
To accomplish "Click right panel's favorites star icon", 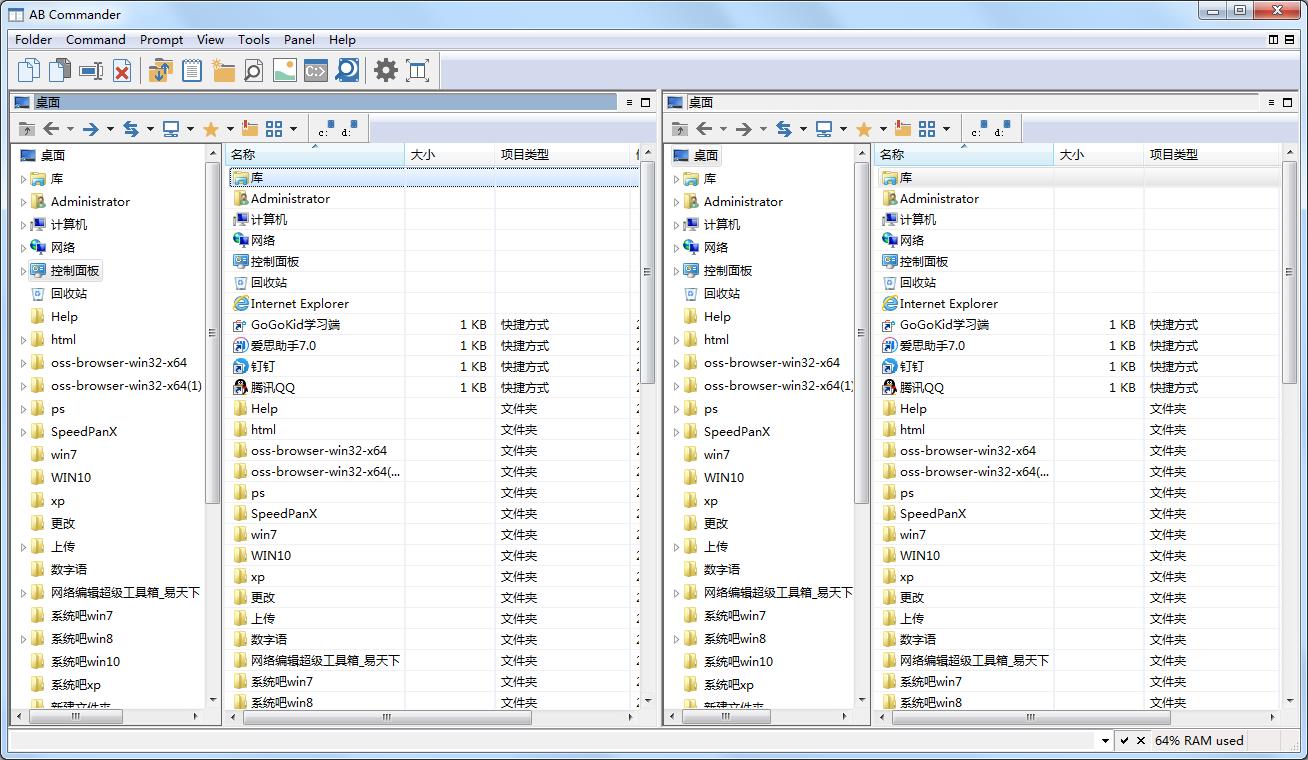I will [x=864, y=129].
